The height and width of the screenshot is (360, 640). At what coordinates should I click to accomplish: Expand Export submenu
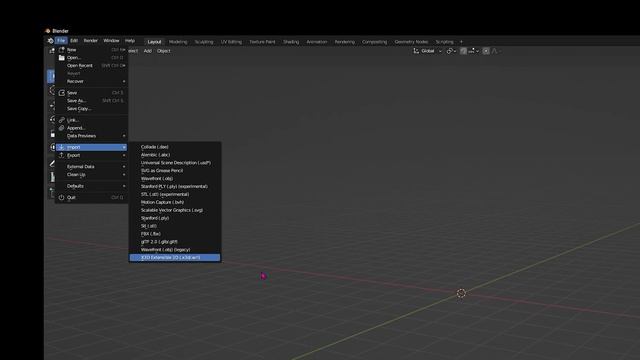click(x=91, y=155)
